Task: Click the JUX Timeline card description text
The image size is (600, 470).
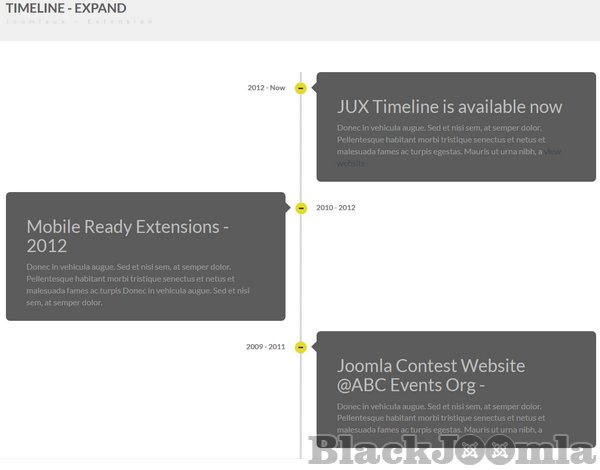Action: (440, 140)
